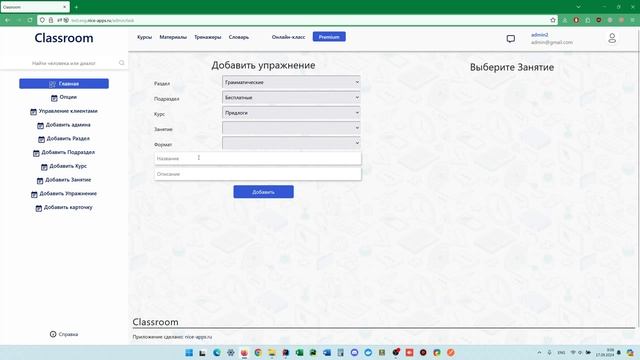Open the Добавить Раздел link
The image size is (640, 360).
[x=68, y=138]
